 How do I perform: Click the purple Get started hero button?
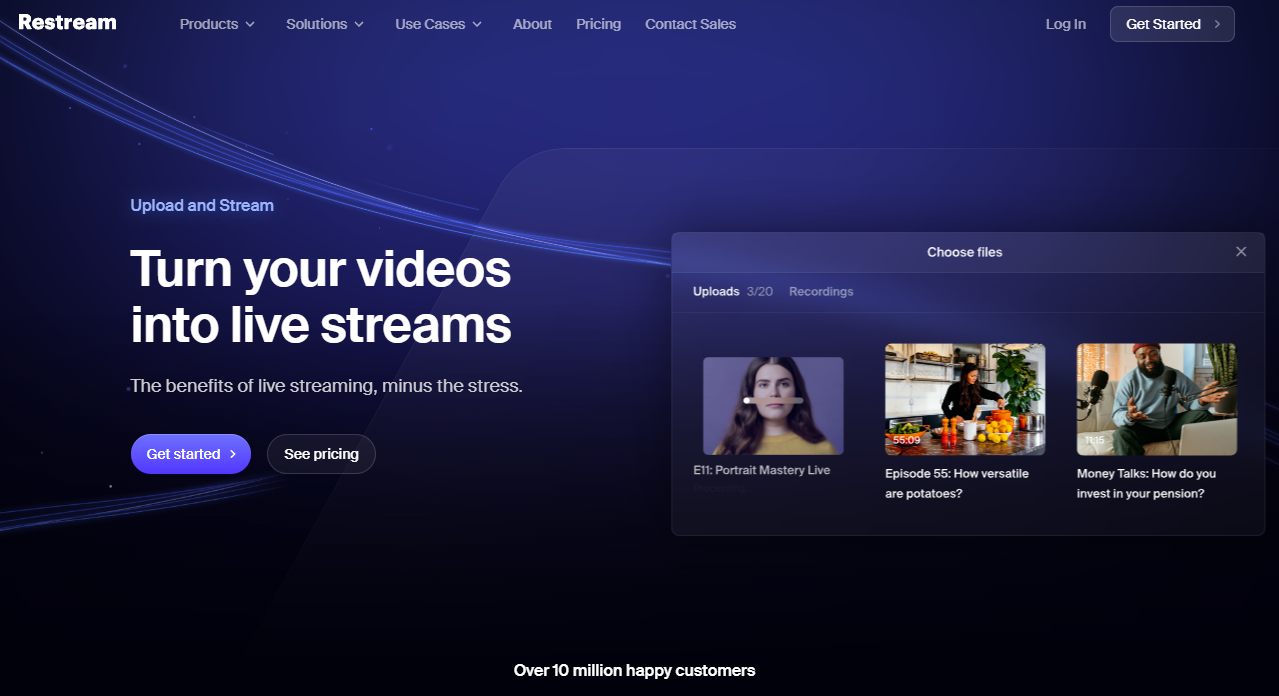pyautogui.click(x=190, y=454)
